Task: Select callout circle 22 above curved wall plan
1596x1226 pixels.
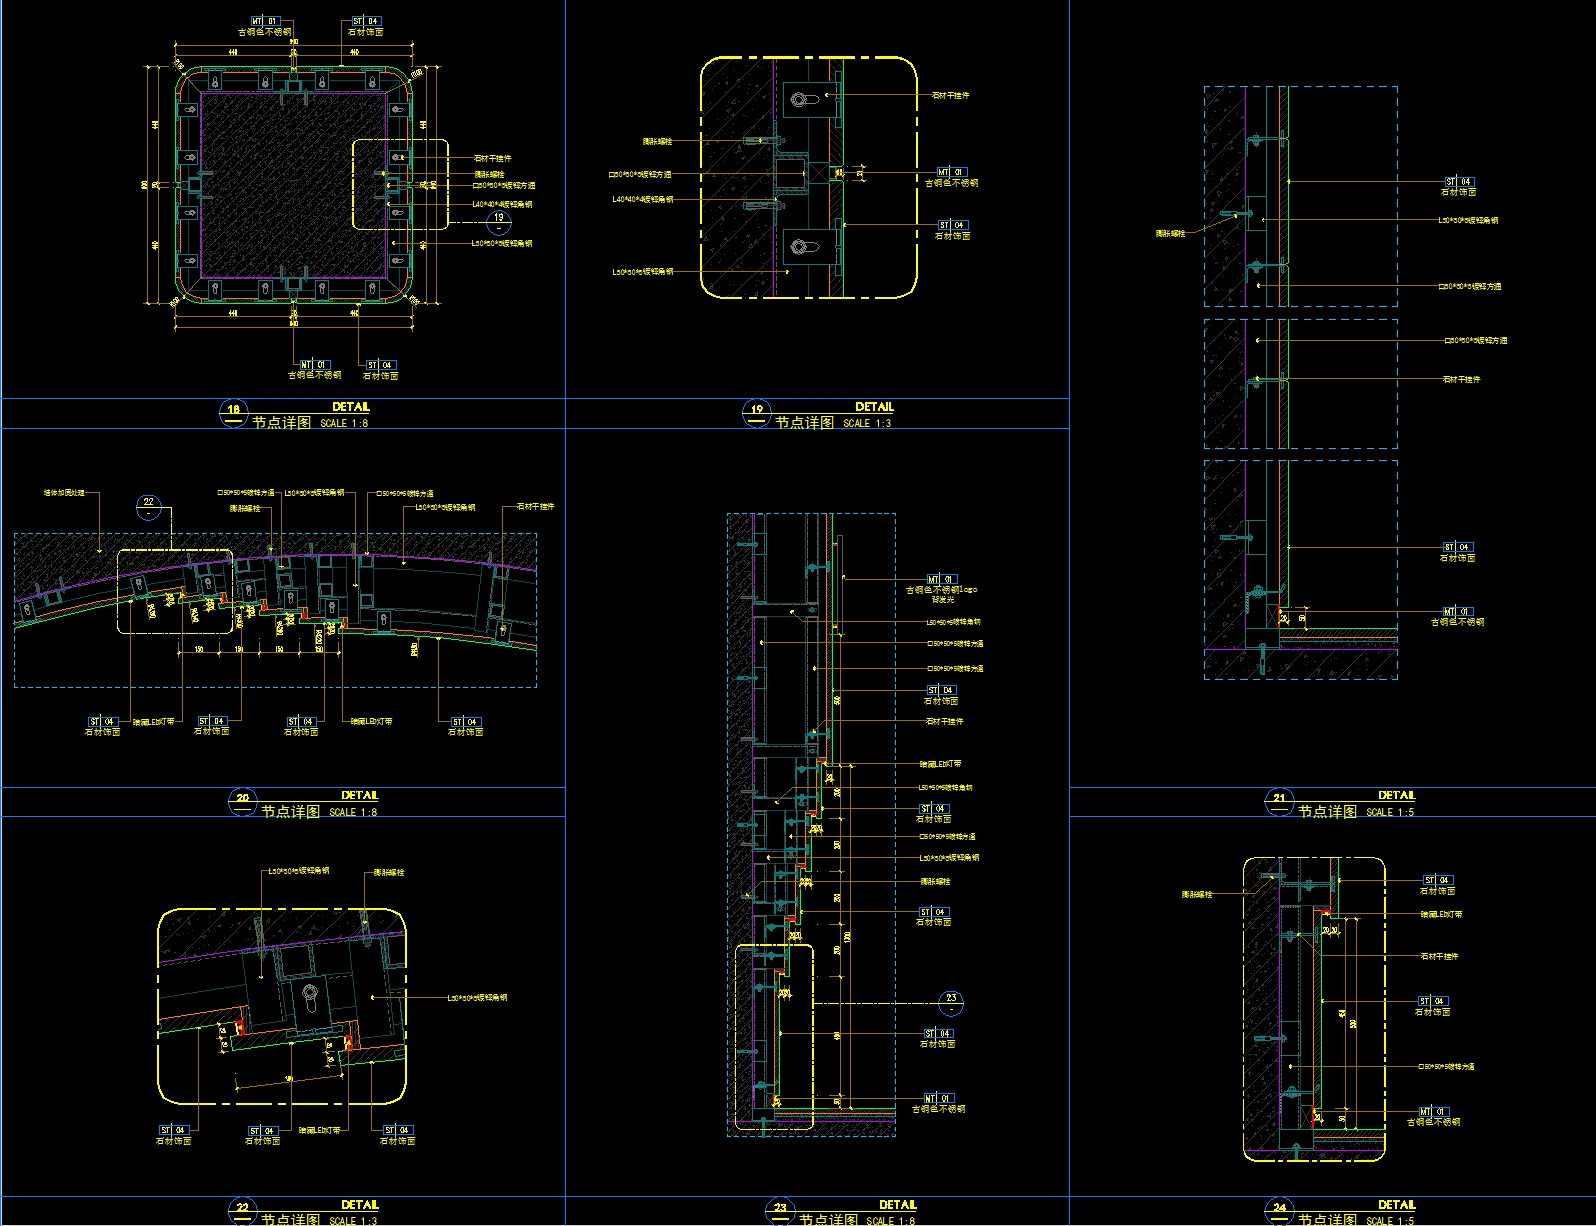Action: 149,507
